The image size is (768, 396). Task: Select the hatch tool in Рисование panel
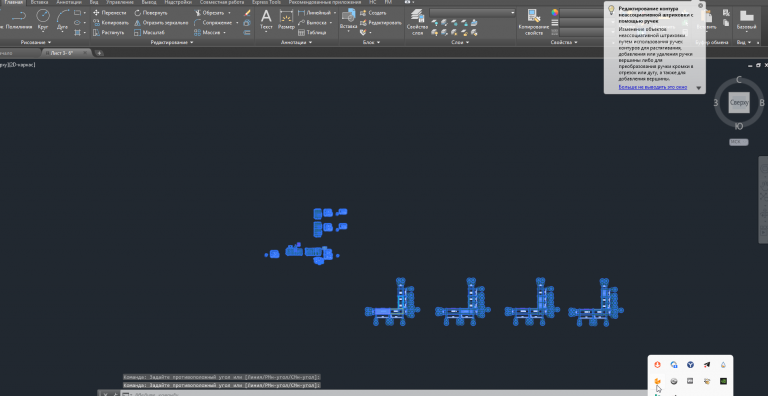pyautogui.click(x=77, y=32)
